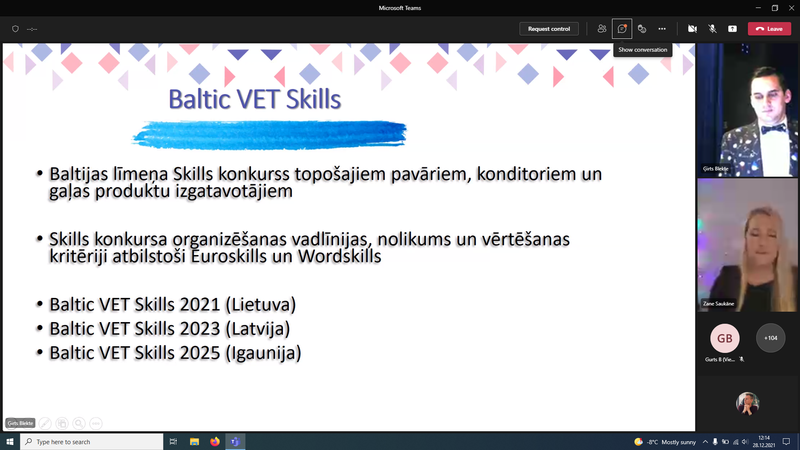
Task: Click the Girts Blekte presenter label on slide
Action: pyautogui.click(x=20, y=423)
